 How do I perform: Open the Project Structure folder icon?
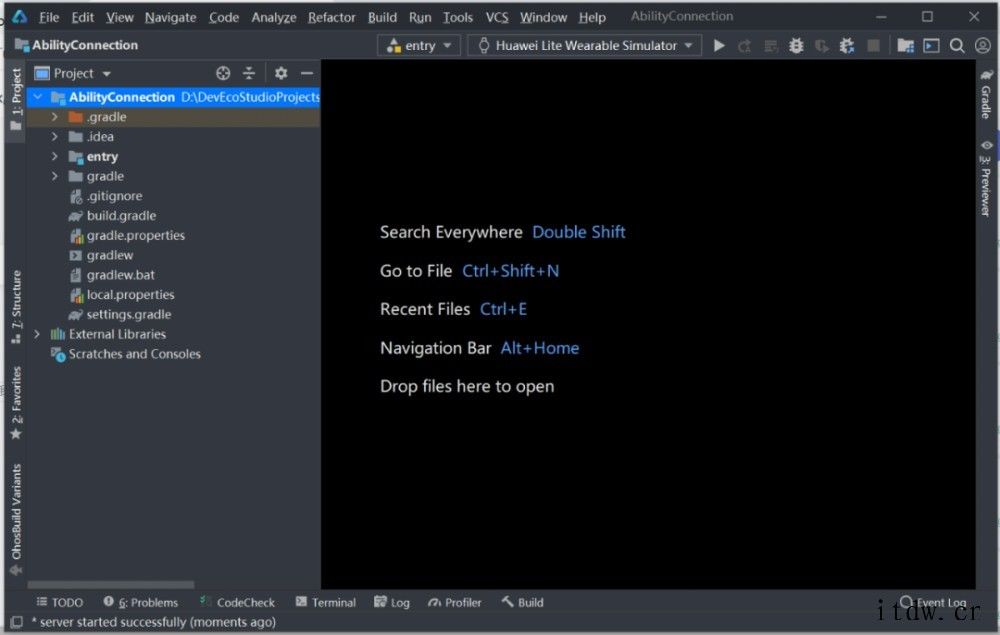[x=905, y=45]
